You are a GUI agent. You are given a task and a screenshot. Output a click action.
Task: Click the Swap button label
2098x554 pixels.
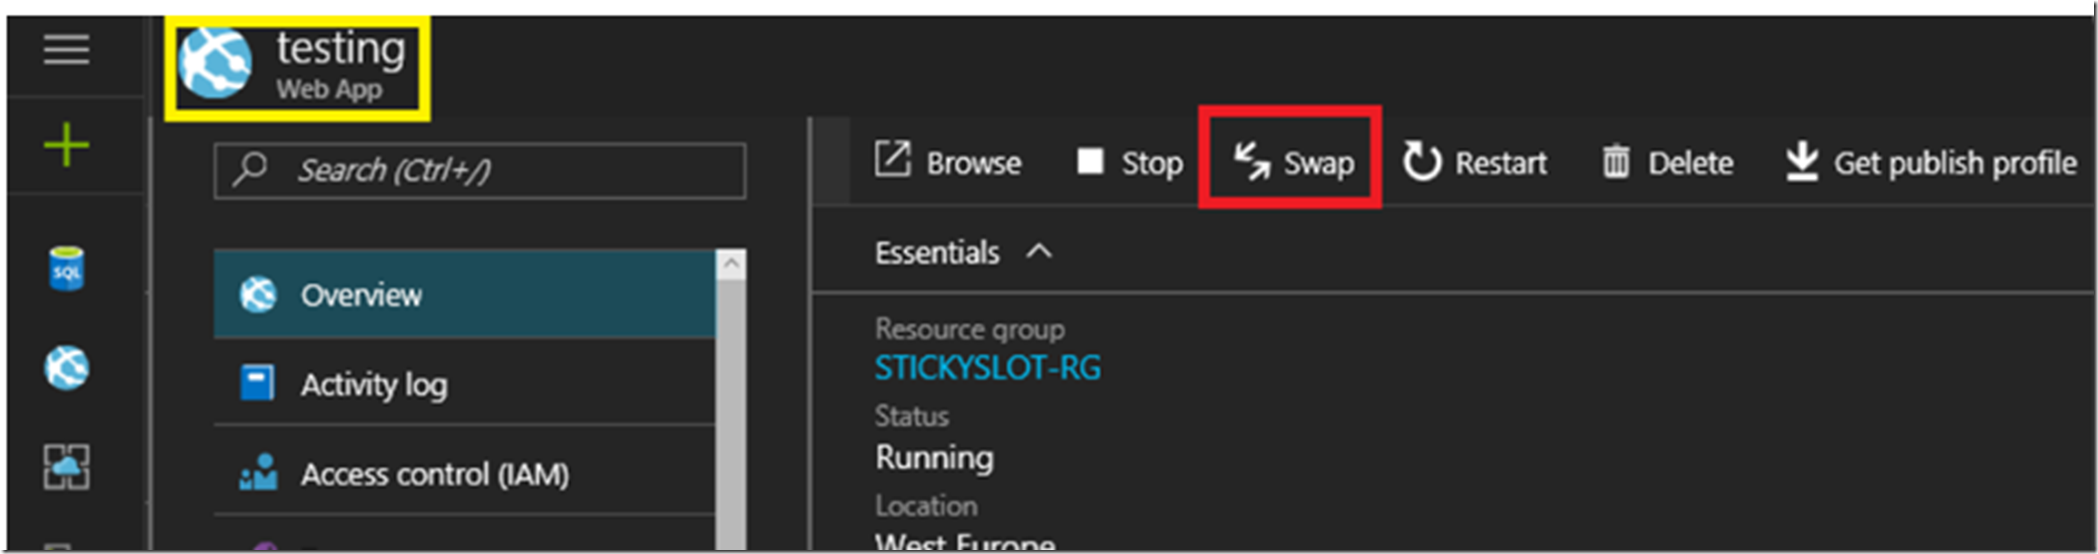(x=1319, y=163)
